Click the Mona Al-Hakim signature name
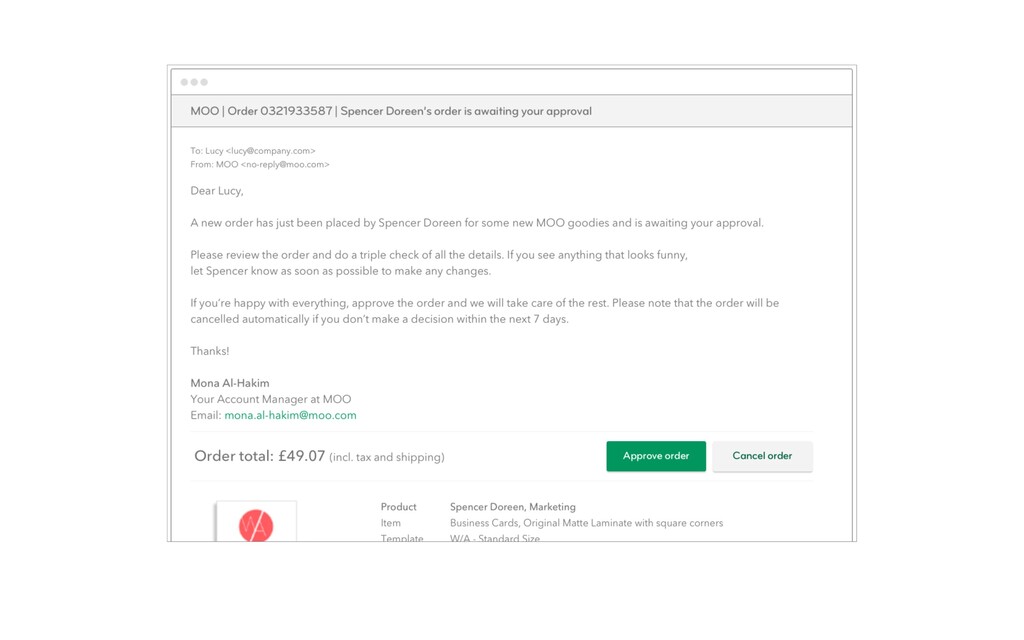The height and width of the screenshot is (640, 1024). click(x=230, y=383)
